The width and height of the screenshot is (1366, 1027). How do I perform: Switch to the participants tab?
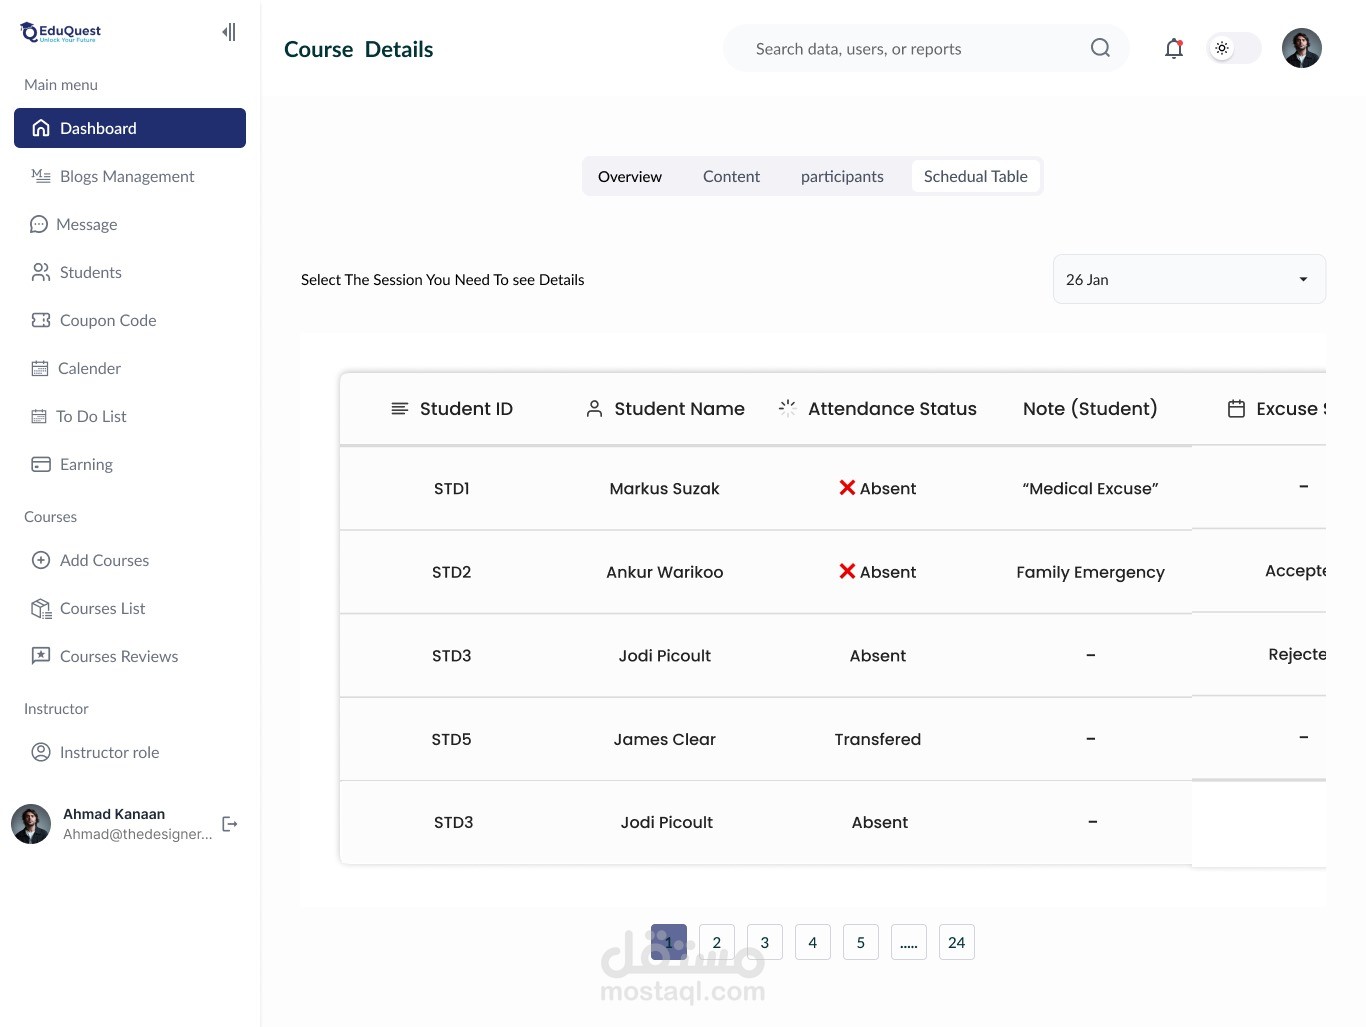coord(842,176)
